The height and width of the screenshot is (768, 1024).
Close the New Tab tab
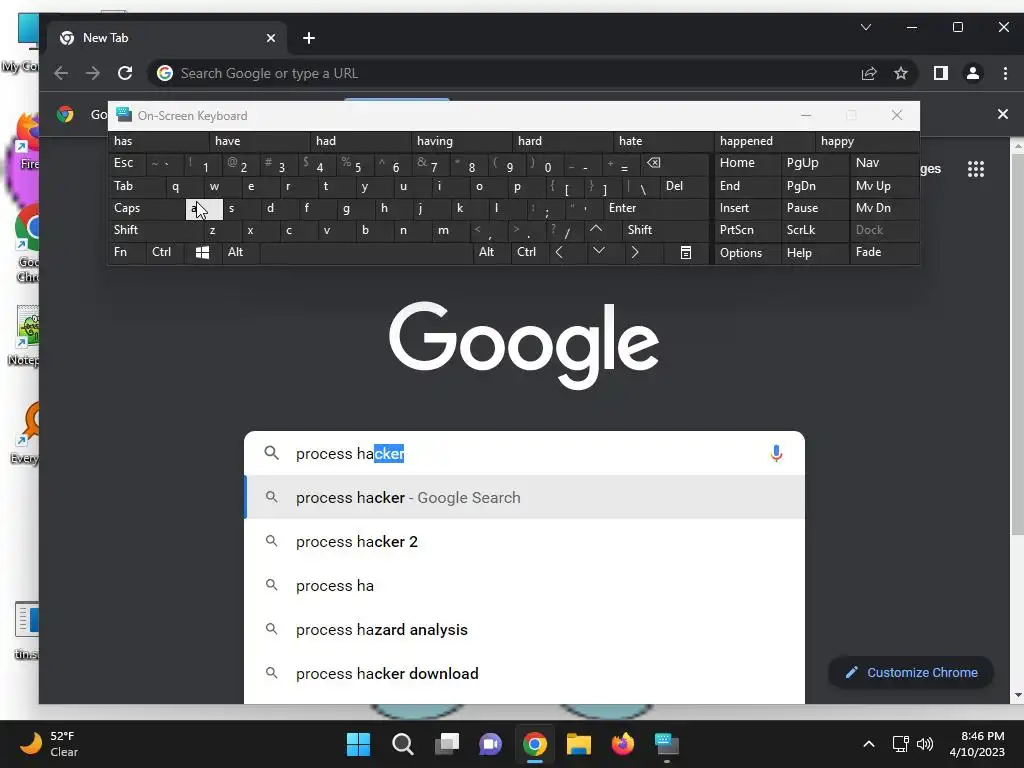tap(270, 38)
